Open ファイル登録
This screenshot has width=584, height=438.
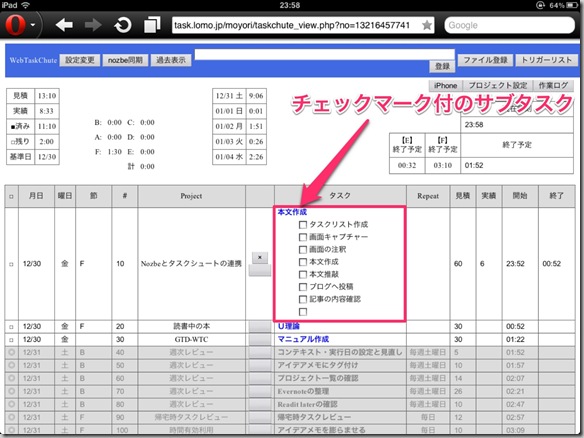(x=485, y=60)
